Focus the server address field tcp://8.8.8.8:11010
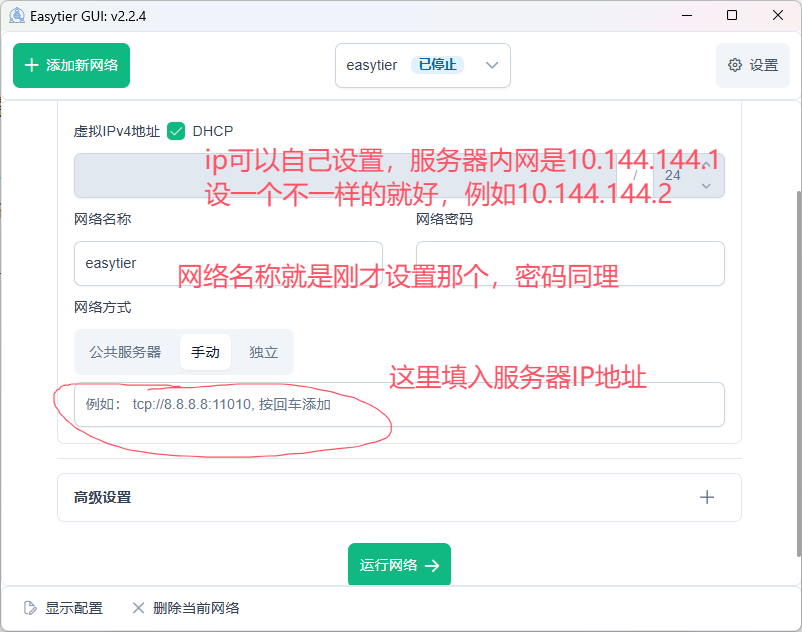Image resolution: width=802 pixels, height=632 pixels. click(399, 404)
